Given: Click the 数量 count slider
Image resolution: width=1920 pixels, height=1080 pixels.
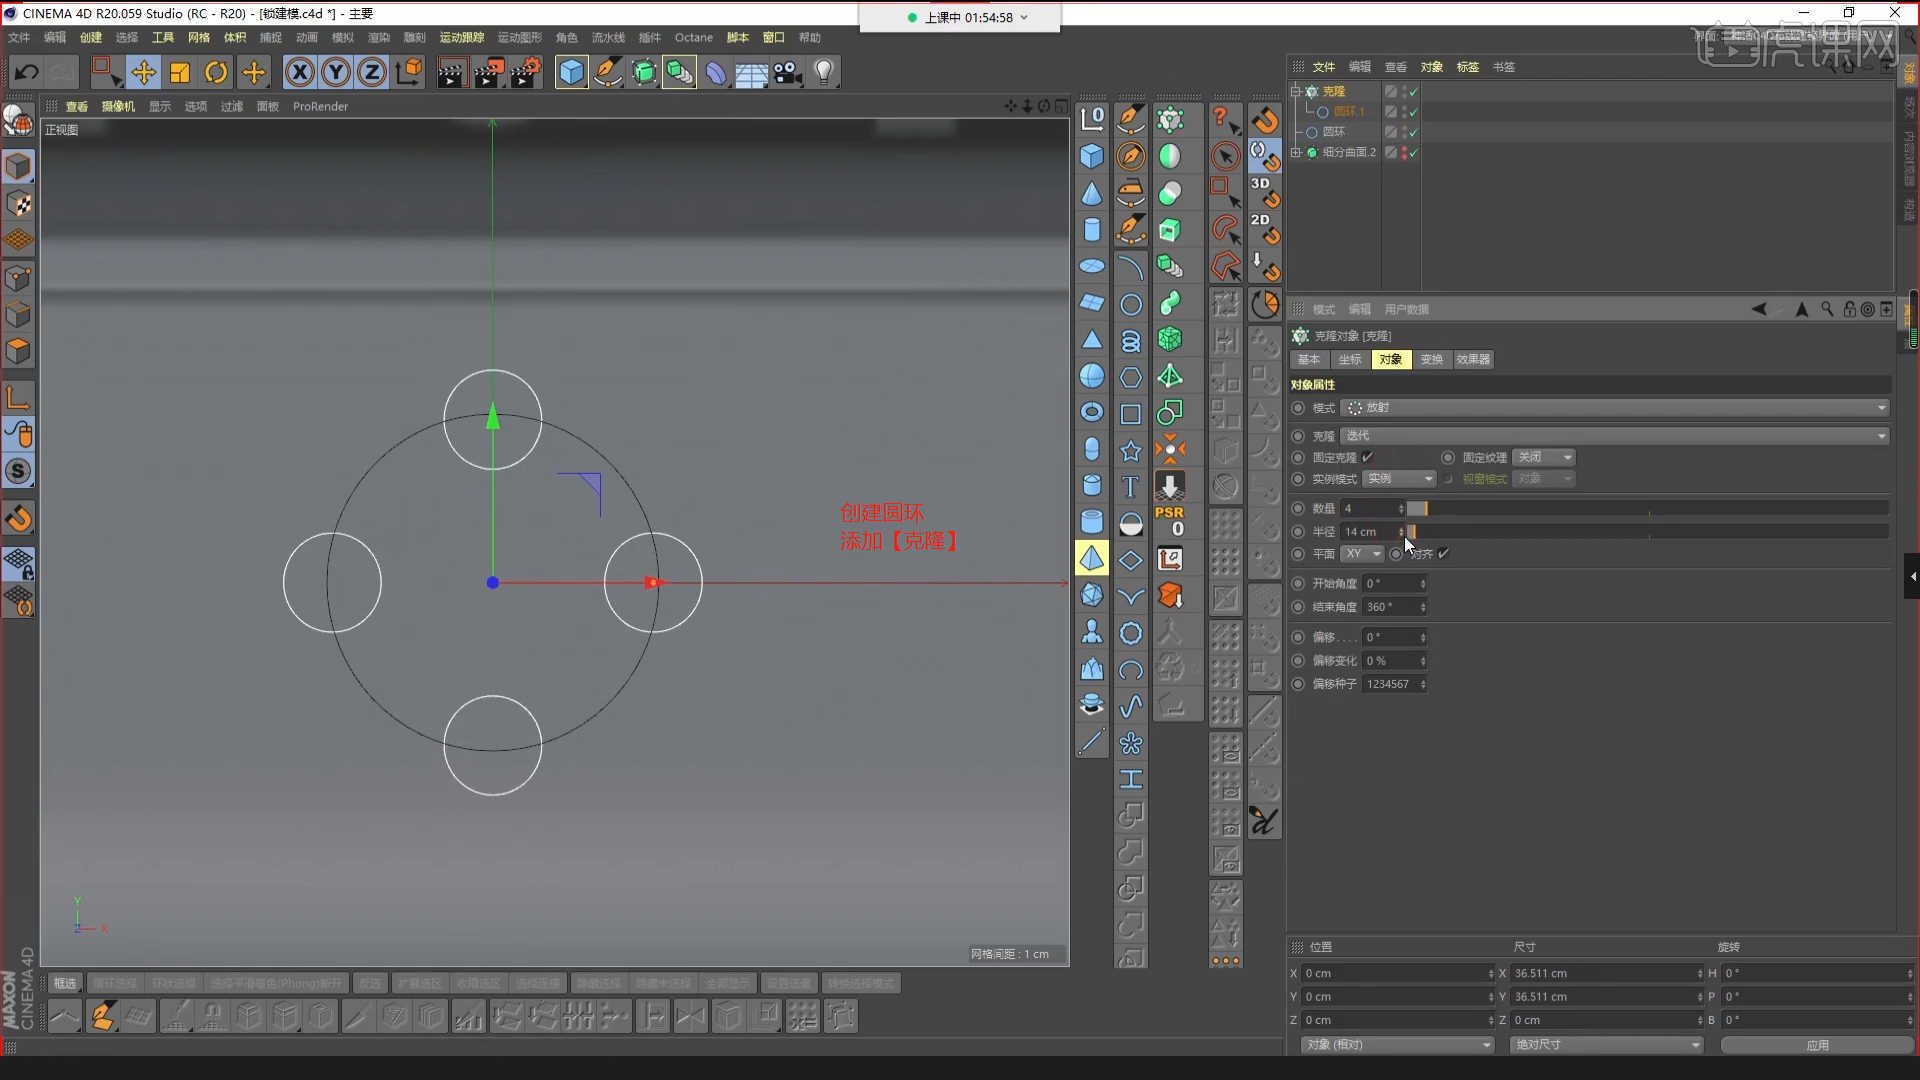Looking at the screenshot, I should coord(1648,508).
